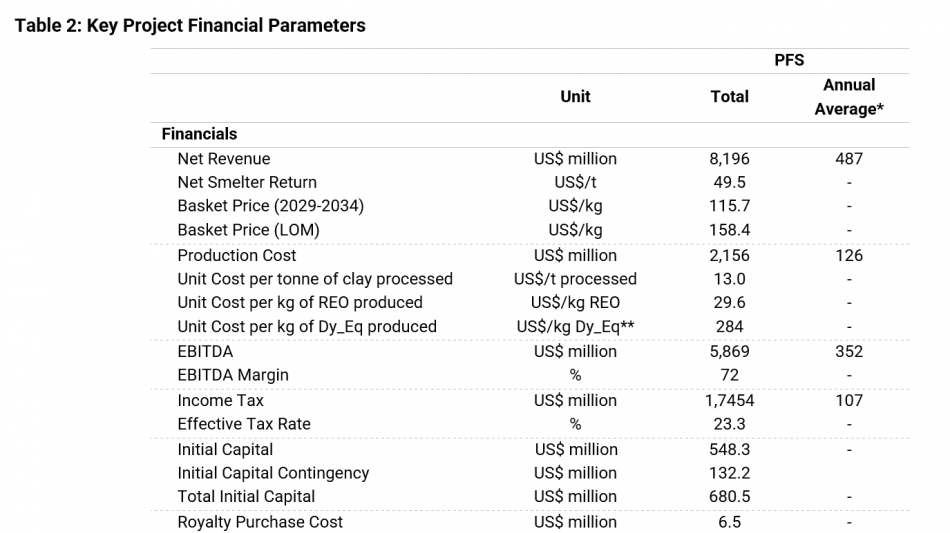Select the EBITDA total value 5,869
Image resolution: width=950 pixels, height=533 pixels.
pos(729,352)
